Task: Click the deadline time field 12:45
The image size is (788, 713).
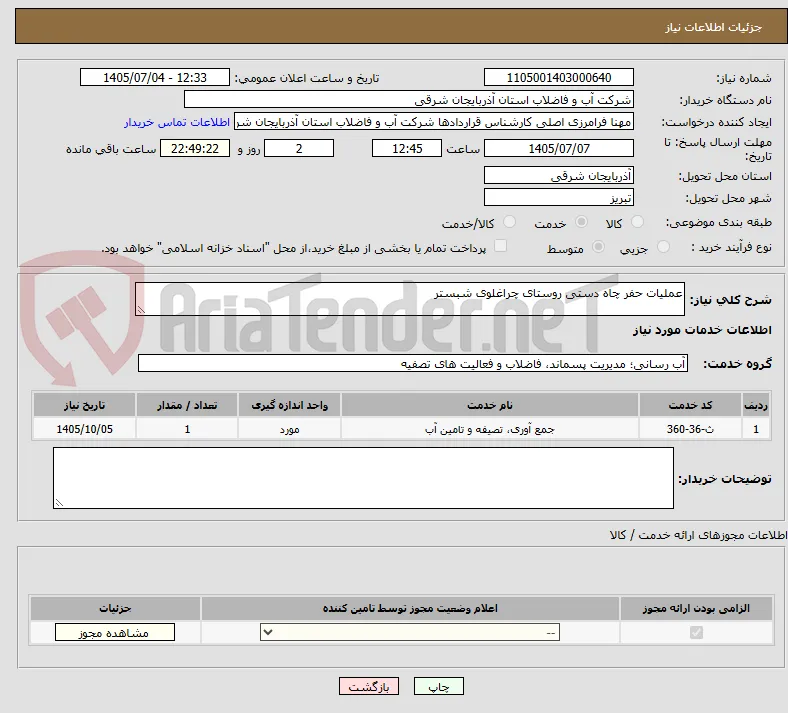Action: point(407,148)
